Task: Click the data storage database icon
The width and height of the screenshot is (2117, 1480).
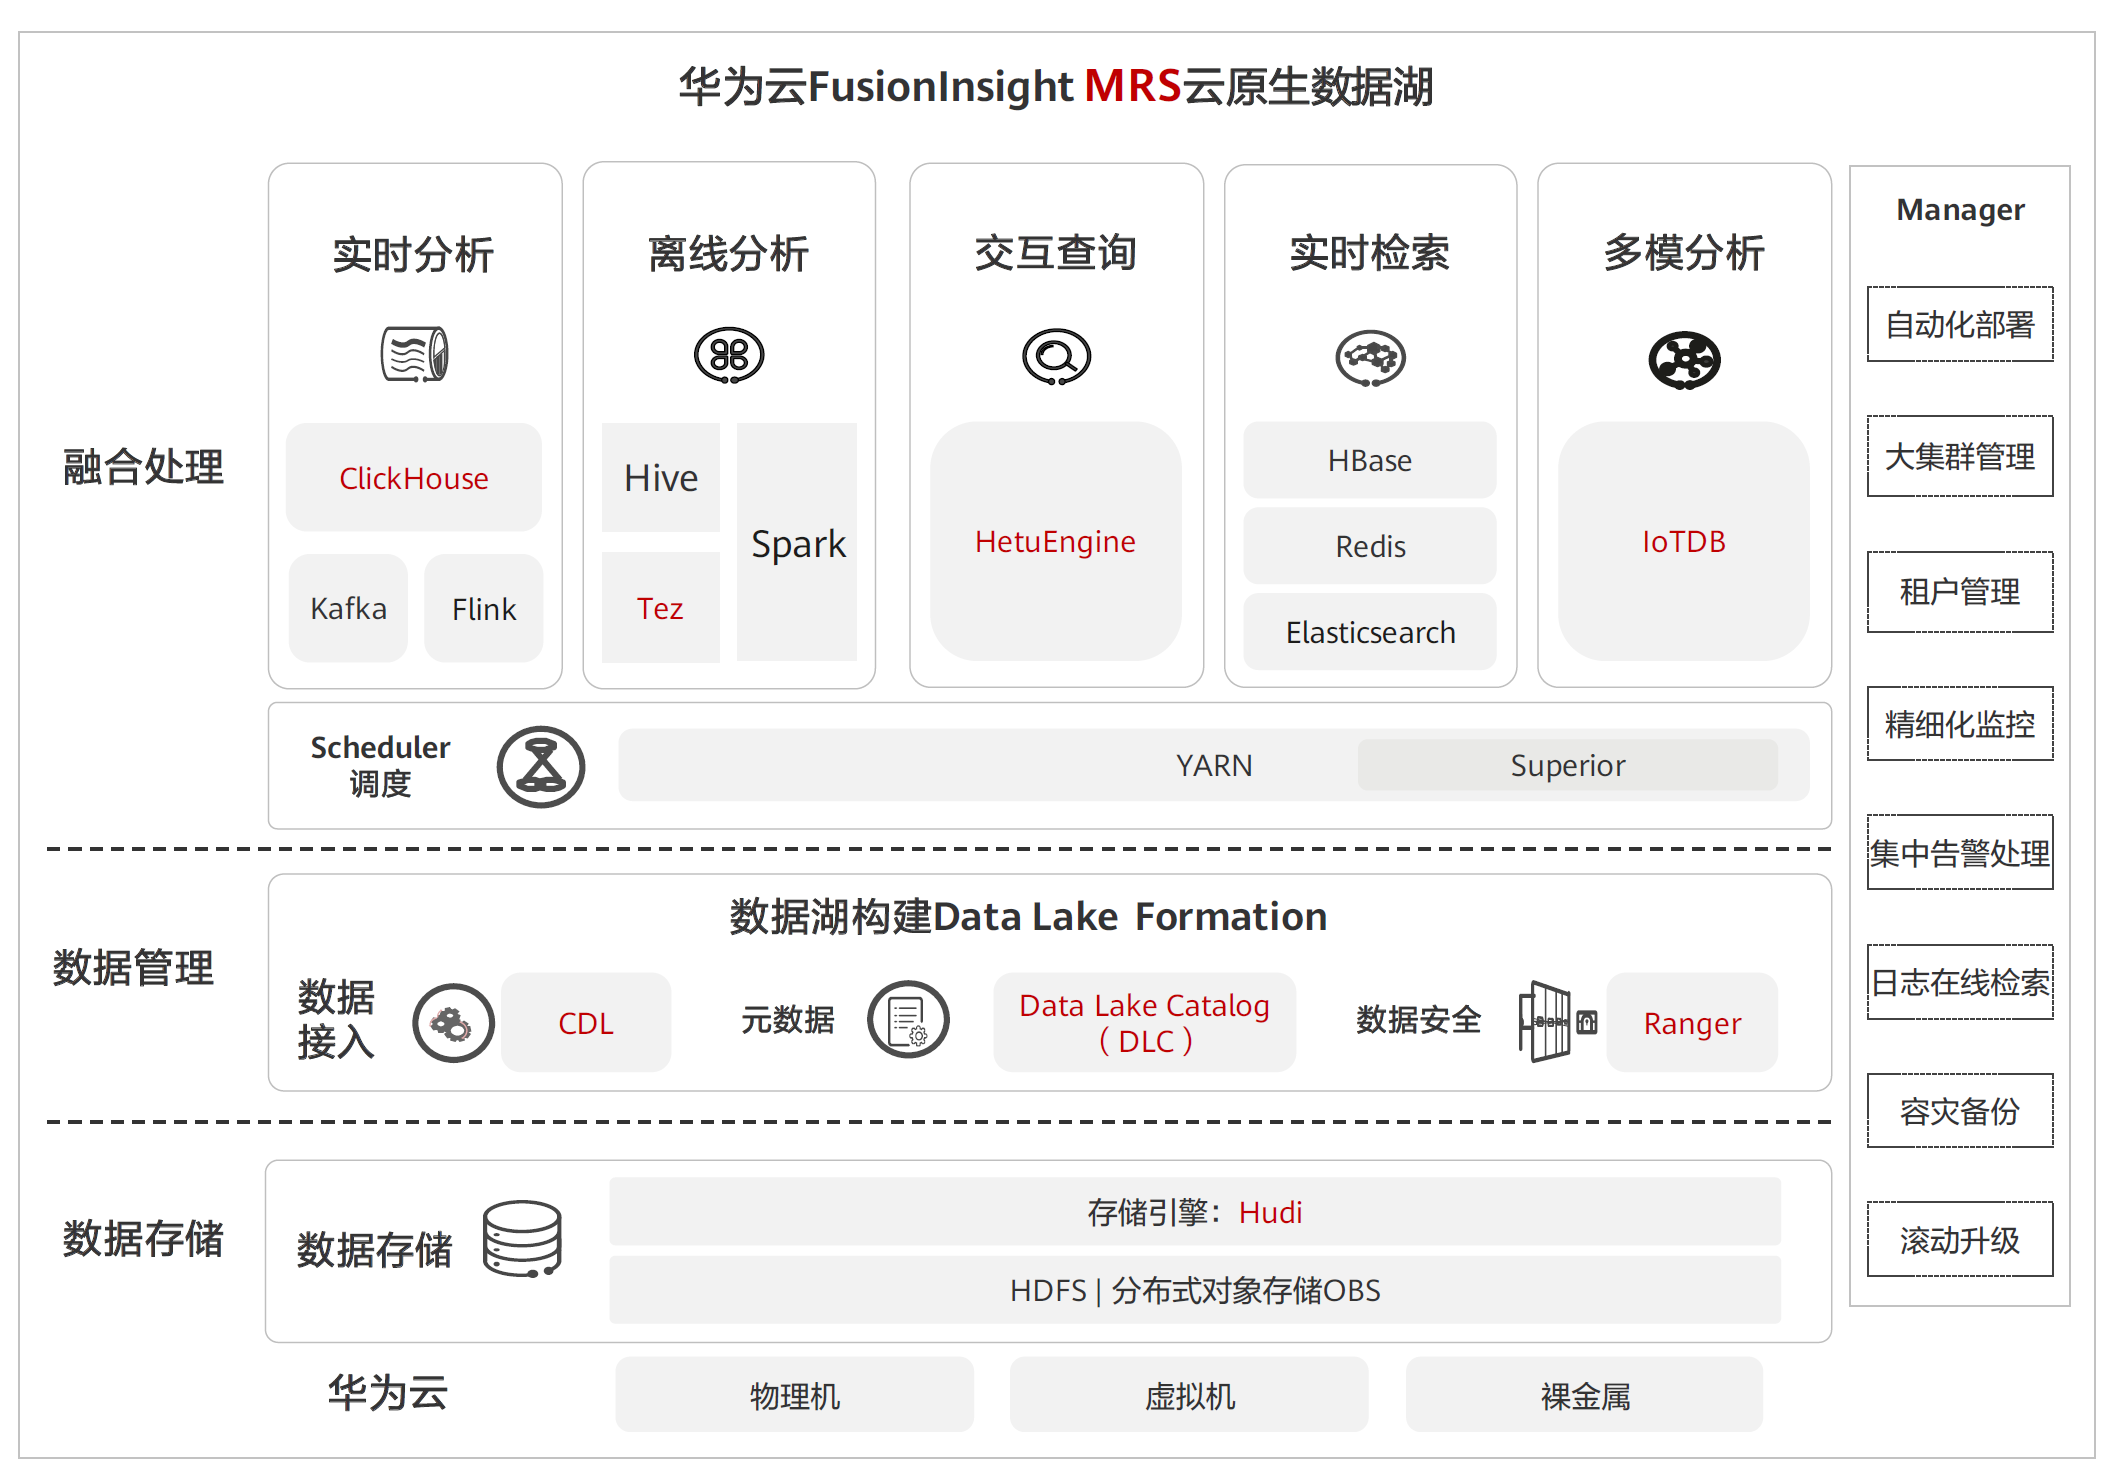Action: [x=522, y=1239]
